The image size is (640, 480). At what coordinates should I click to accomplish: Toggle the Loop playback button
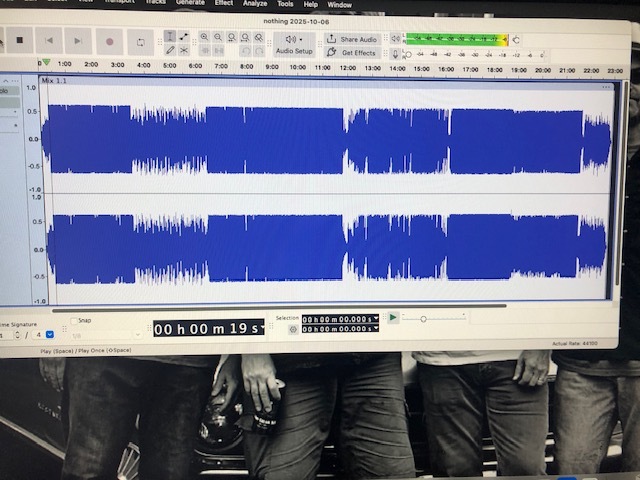click(140, 42)
